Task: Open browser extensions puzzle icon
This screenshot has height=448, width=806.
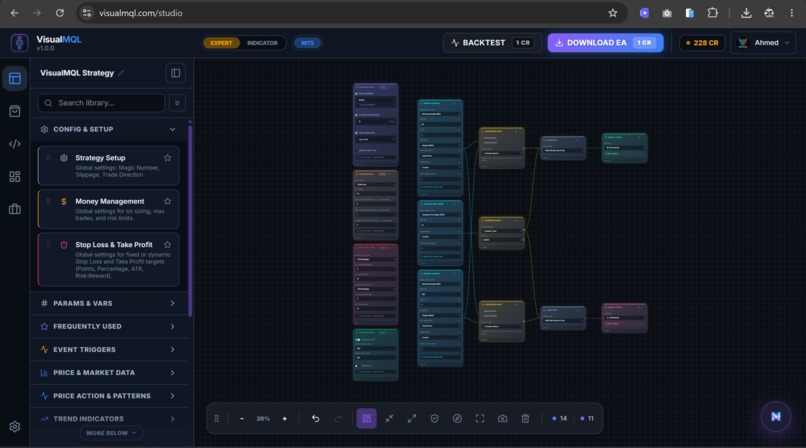Action: pyautogui.click(x=712, y=13)
